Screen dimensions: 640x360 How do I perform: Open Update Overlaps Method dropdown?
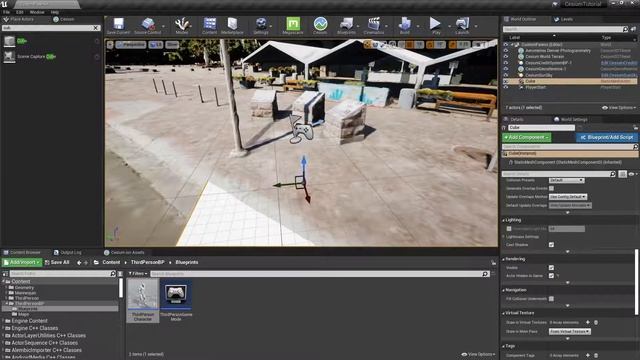click(x=568, y=197)
